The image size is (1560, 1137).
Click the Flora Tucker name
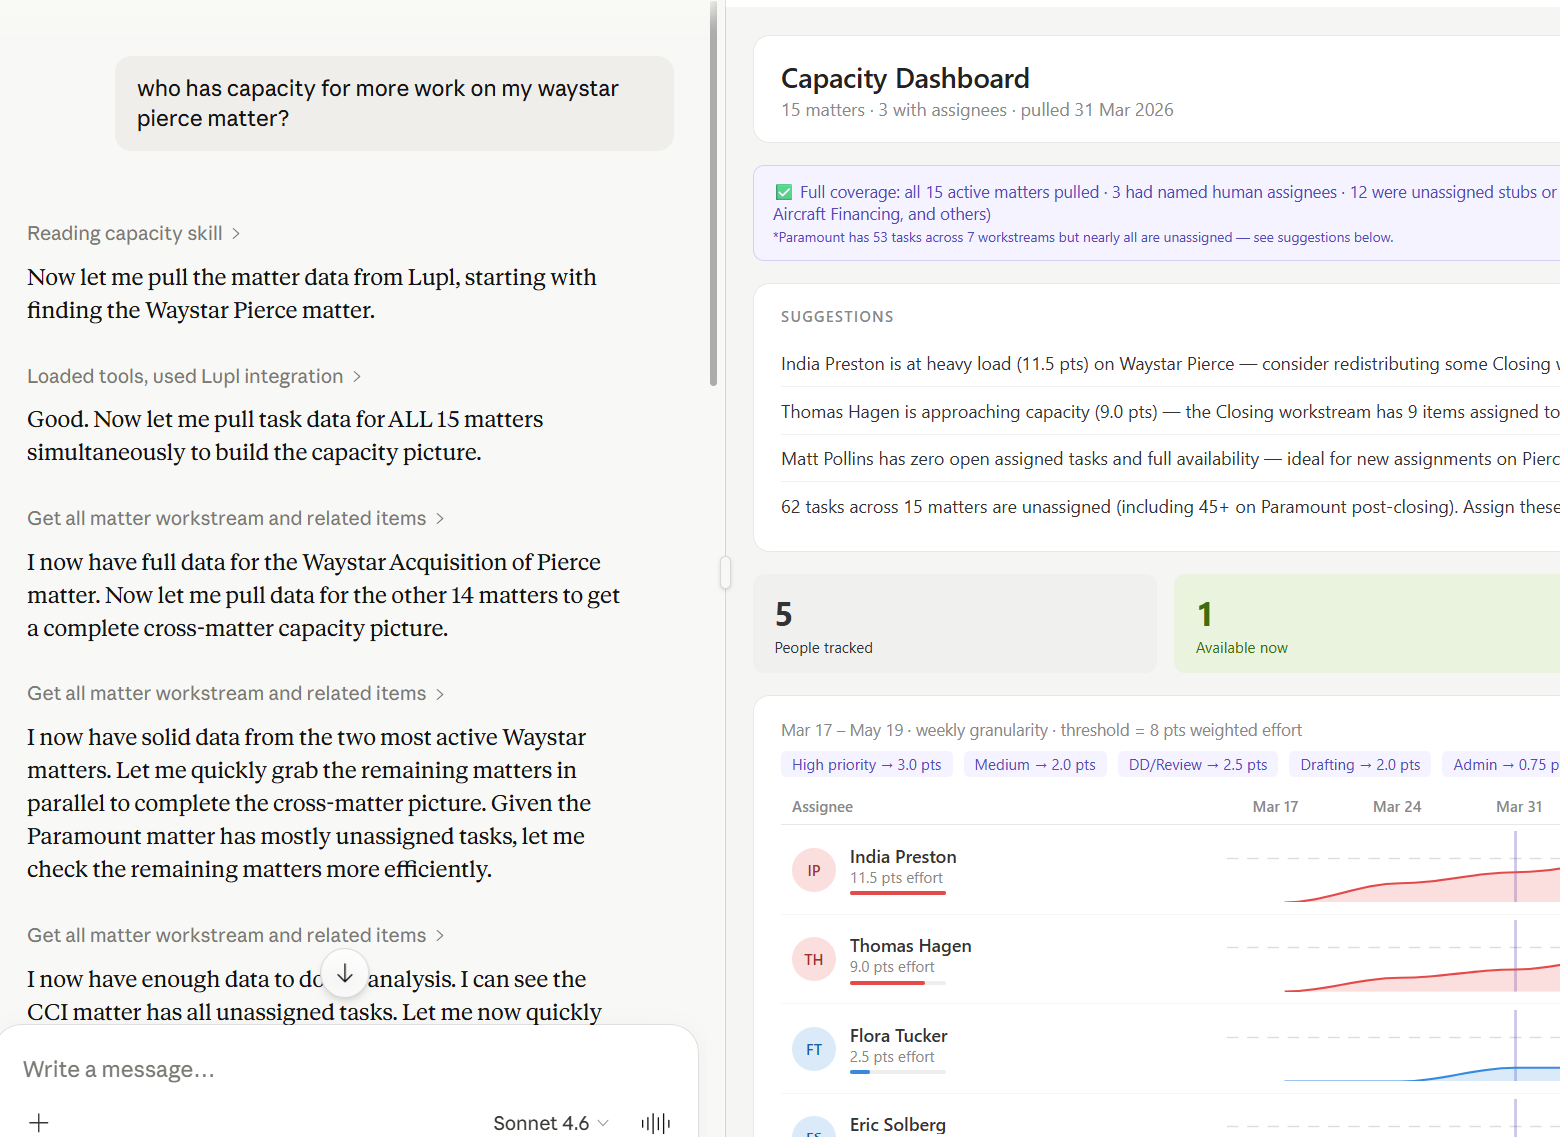(x=899, y=1035)
